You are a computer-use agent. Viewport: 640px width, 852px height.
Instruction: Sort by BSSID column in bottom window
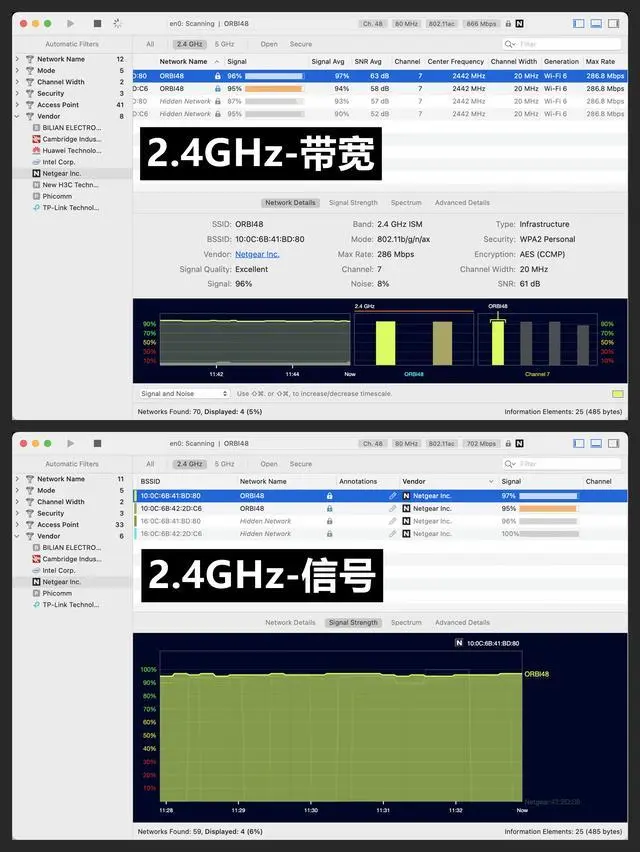(150, 481)
